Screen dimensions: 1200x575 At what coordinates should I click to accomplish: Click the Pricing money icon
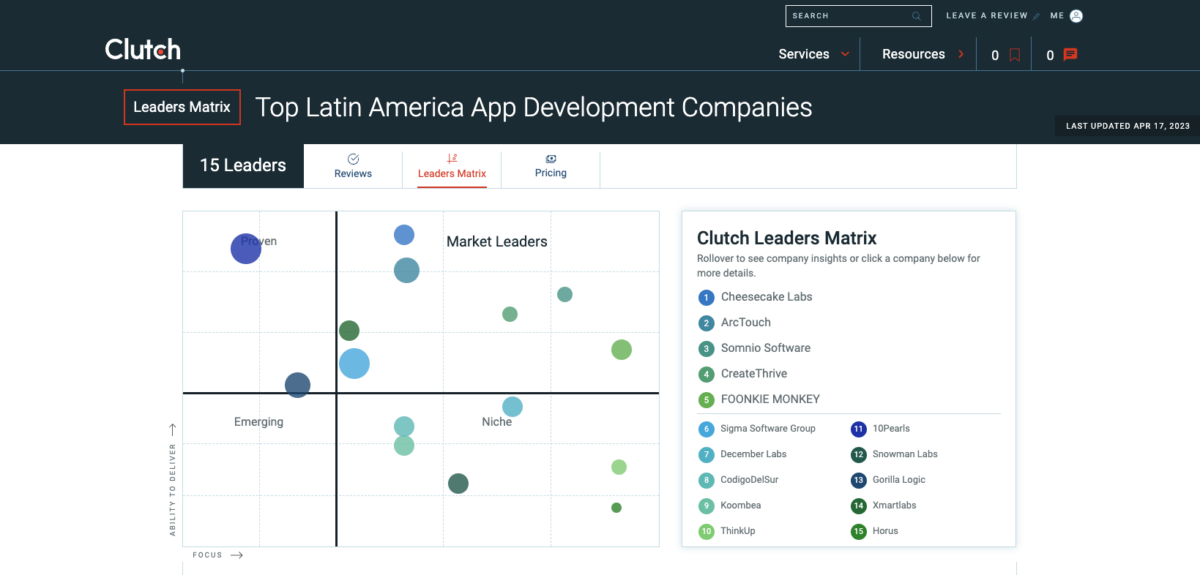pos(551,158)
